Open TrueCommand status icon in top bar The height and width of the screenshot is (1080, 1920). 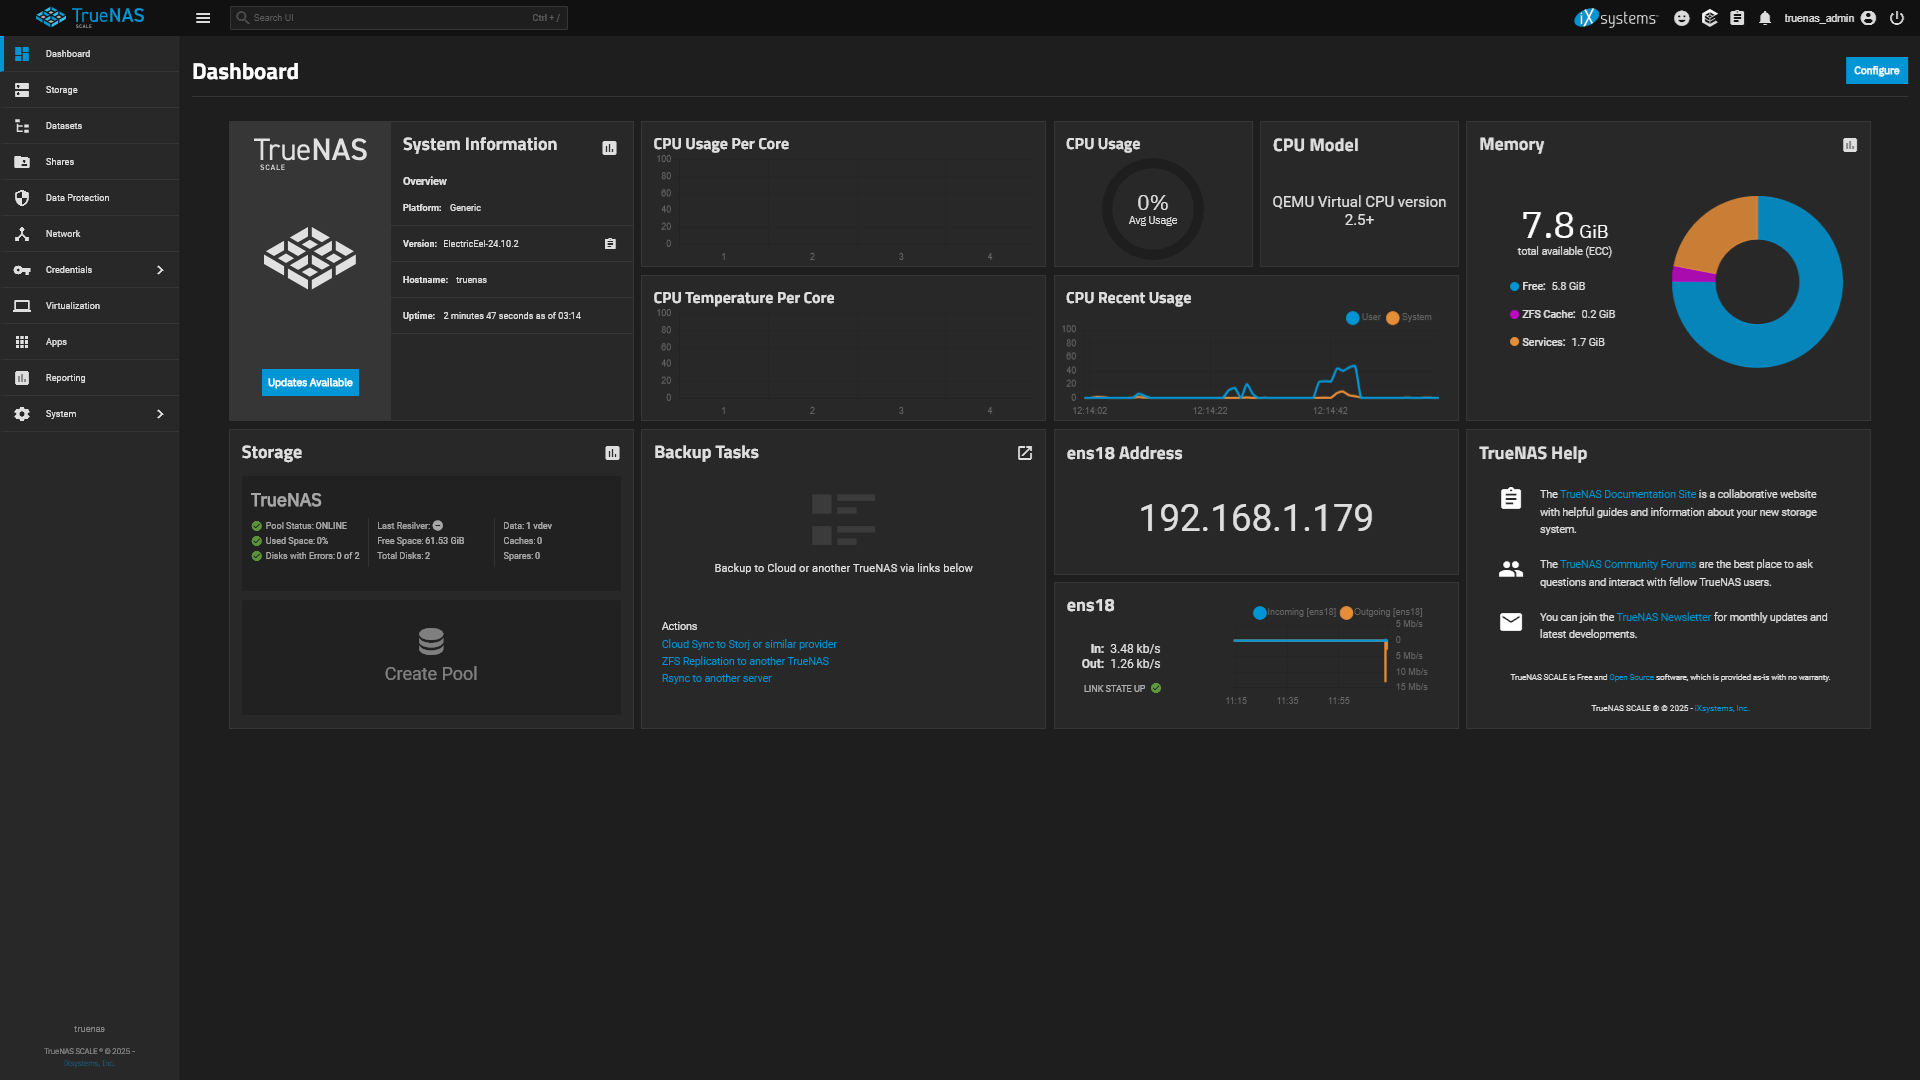point(1709,18)
